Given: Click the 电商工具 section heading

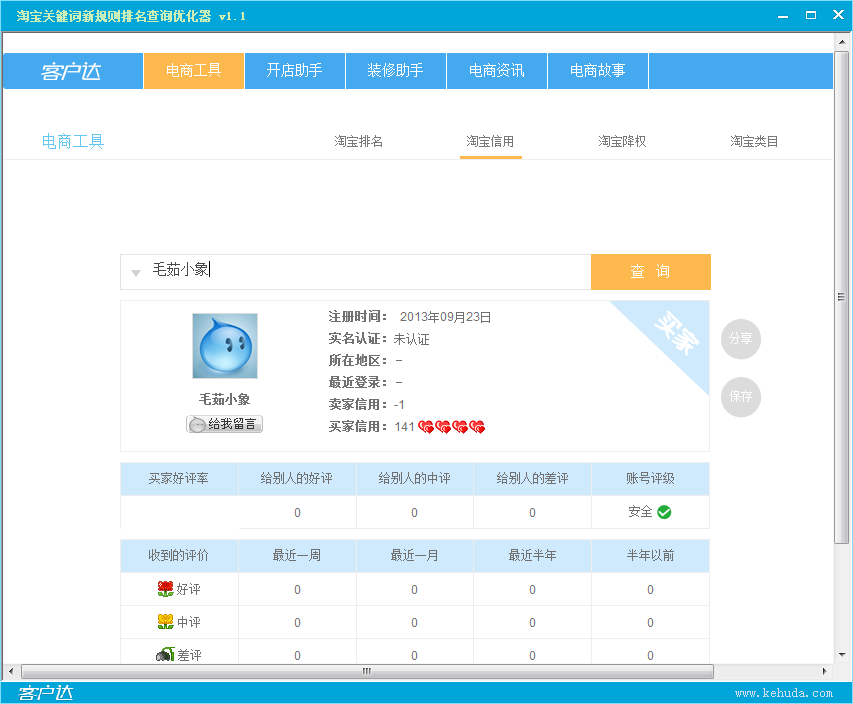Looking at the screenshot, I should click(73, 141).
